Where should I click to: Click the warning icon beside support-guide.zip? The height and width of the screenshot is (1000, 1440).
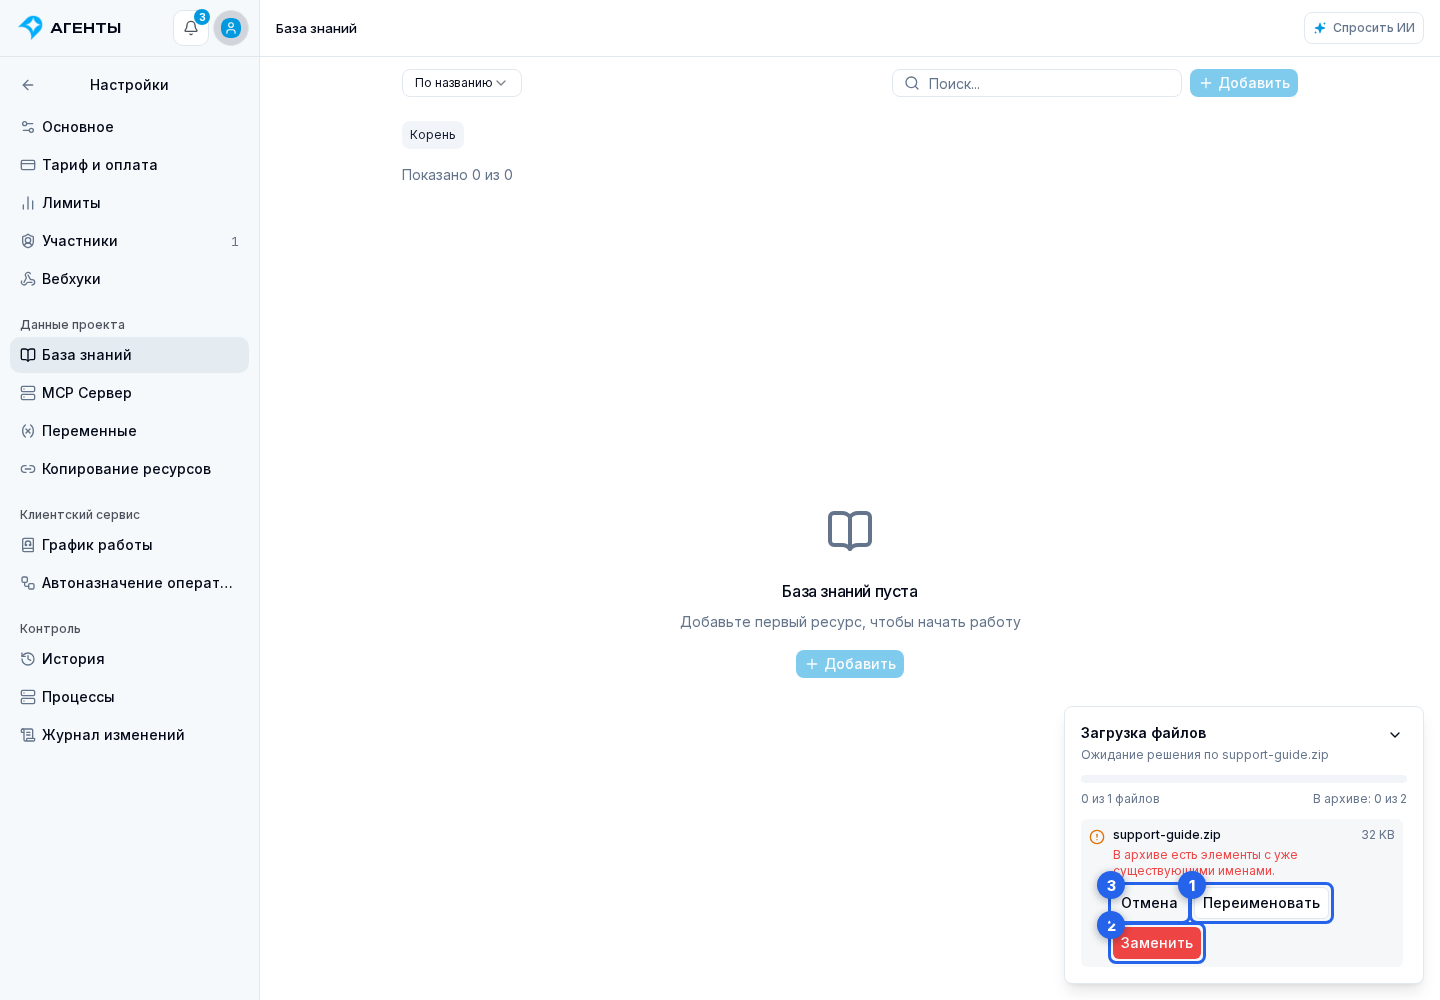coord(1097,837)
